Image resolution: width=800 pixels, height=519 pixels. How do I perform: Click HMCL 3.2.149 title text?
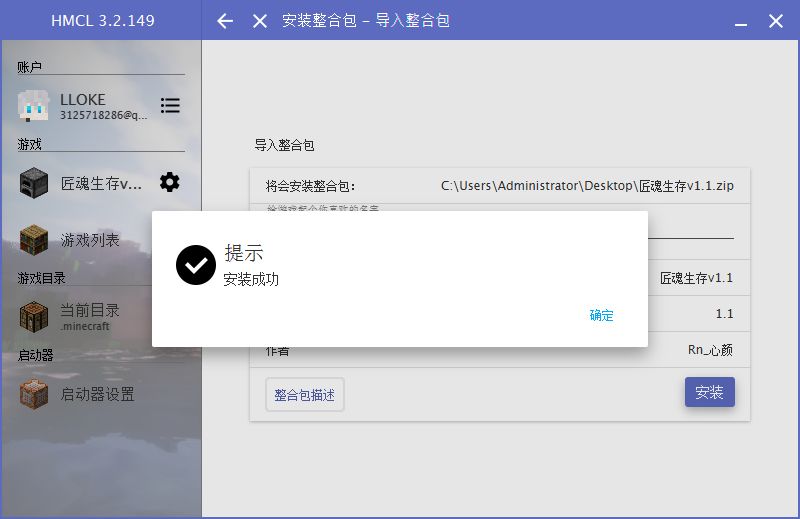click(x=103, y=21)
